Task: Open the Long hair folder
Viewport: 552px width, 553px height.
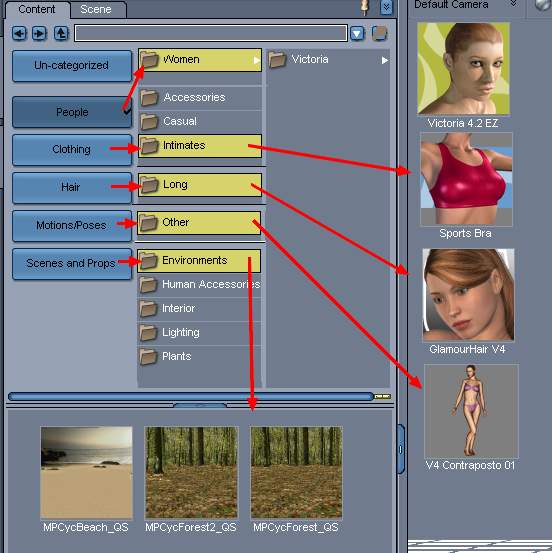Action: click(x=200, y=185)
